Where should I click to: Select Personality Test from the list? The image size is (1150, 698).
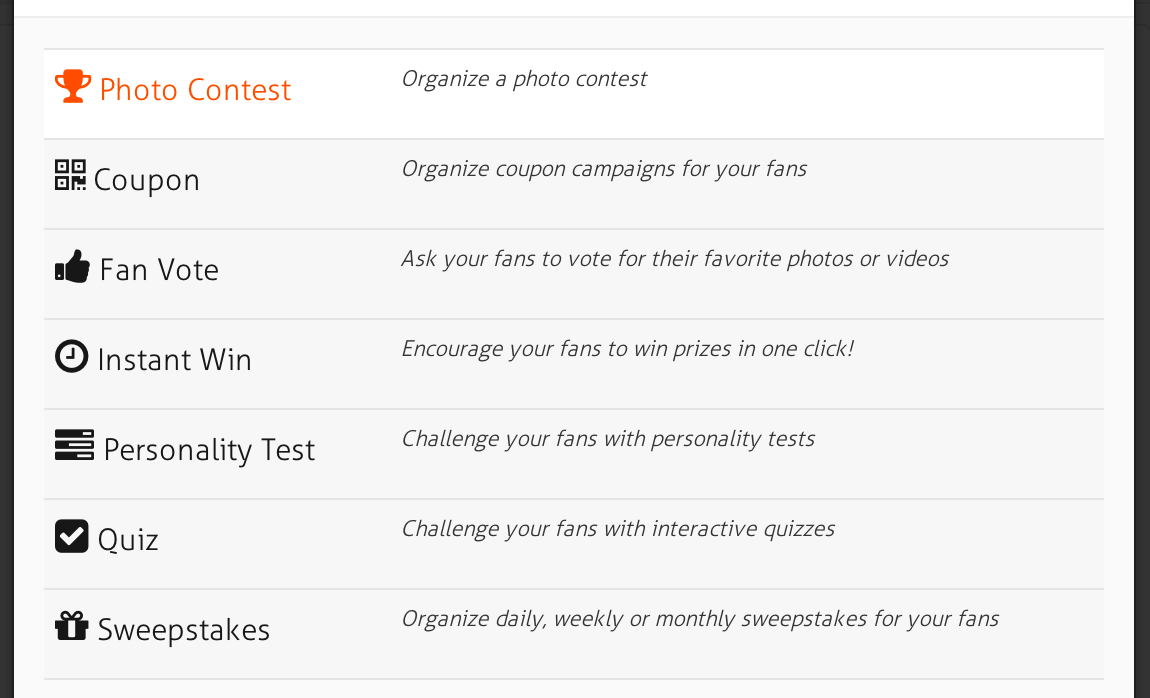click(x=209, y=449)
